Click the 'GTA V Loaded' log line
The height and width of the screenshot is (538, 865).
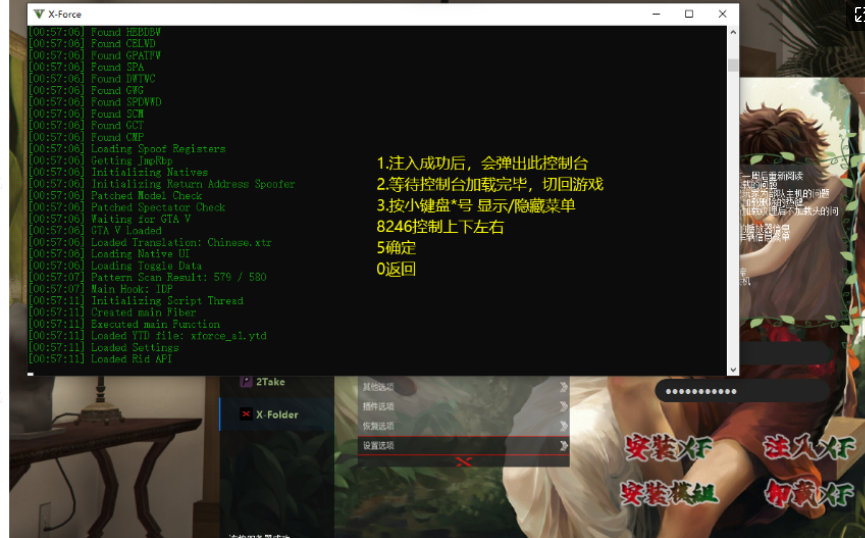(x=95, y=230)
